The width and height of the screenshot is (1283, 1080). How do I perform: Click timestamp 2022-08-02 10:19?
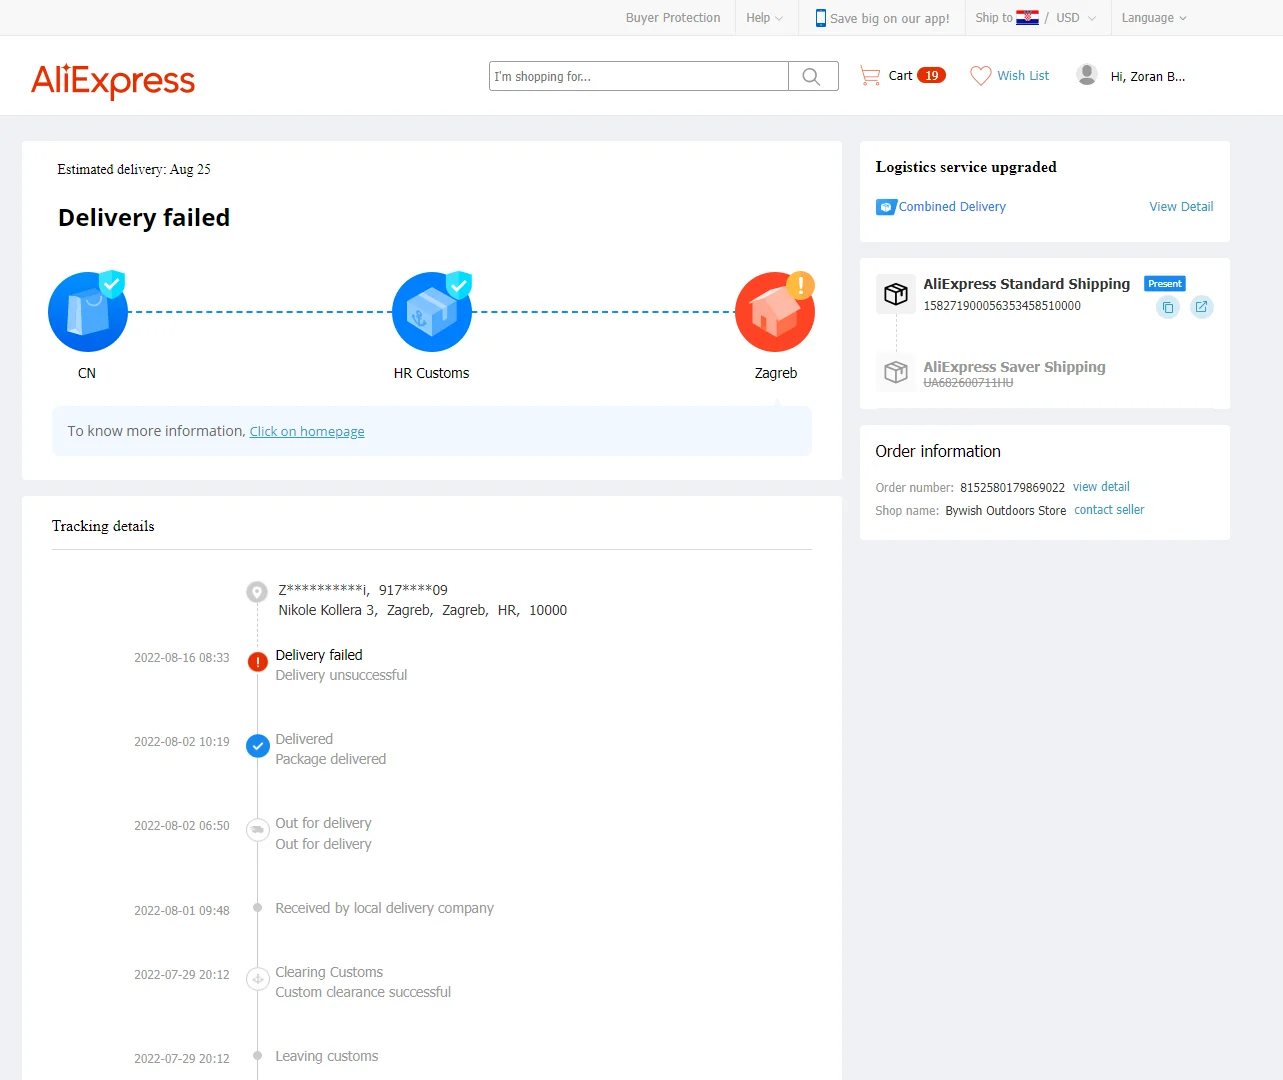(182, 742)
